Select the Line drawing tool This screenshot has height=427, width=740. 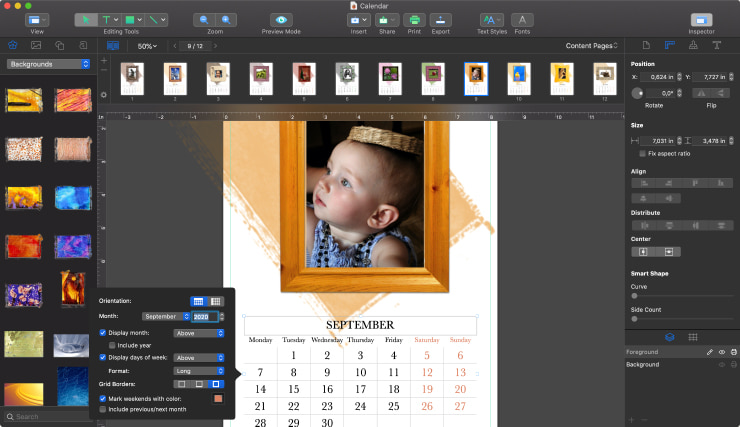pyautogui.click(x=156, y=20)
